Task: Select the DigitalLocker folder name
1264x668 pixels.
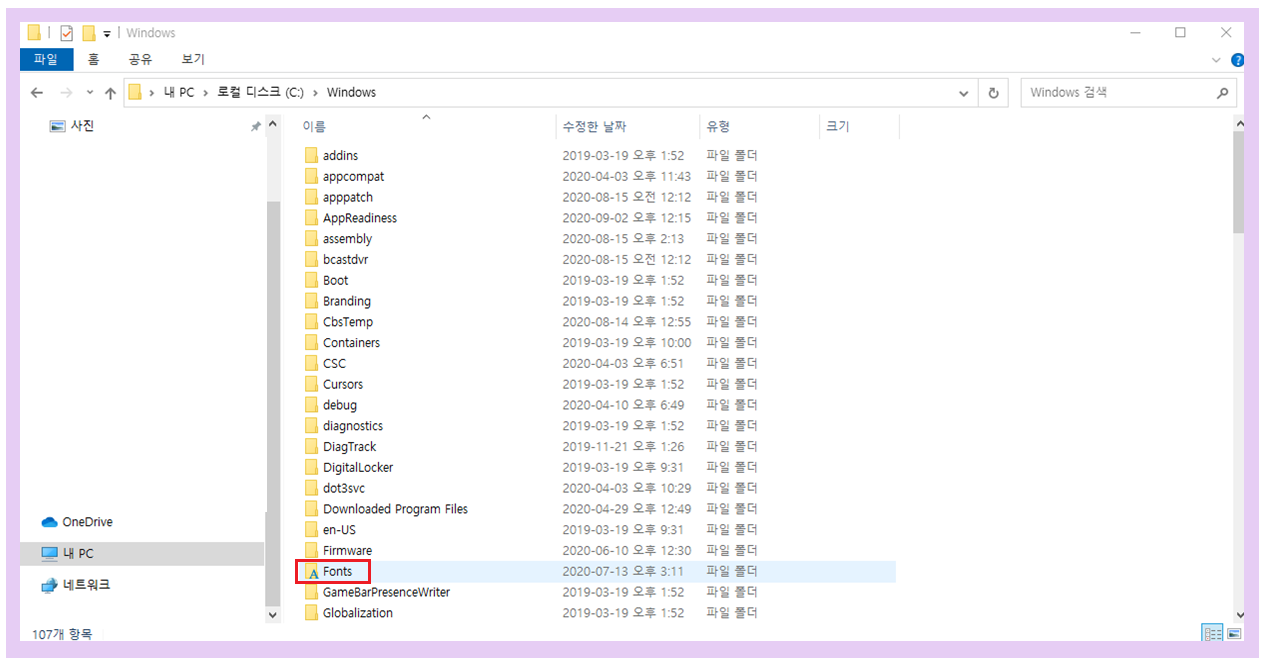Action: 358,468
